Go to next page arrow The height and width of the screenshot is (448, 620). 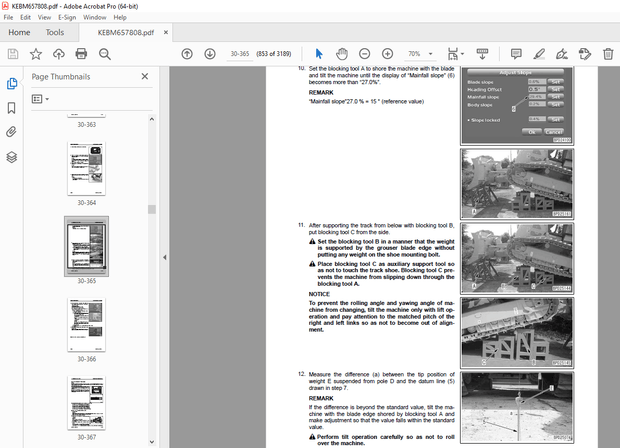[x=209, y=53]
